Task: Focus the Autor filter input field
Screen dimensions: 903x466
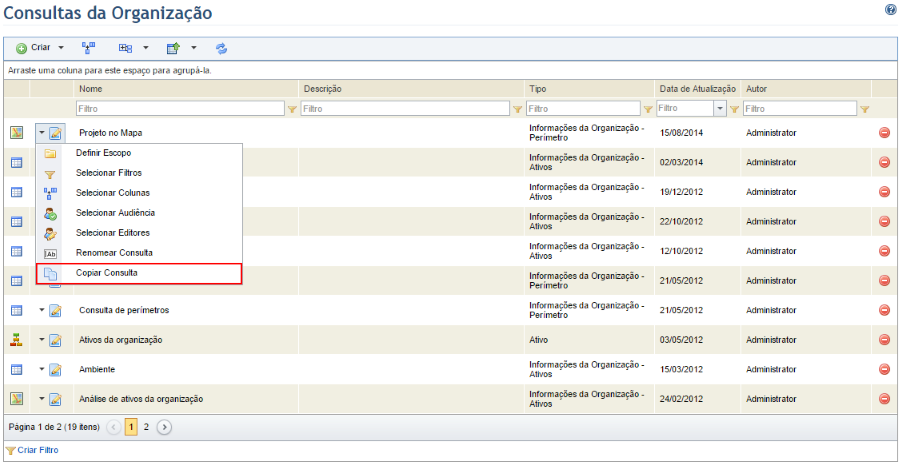Action: 800,108
